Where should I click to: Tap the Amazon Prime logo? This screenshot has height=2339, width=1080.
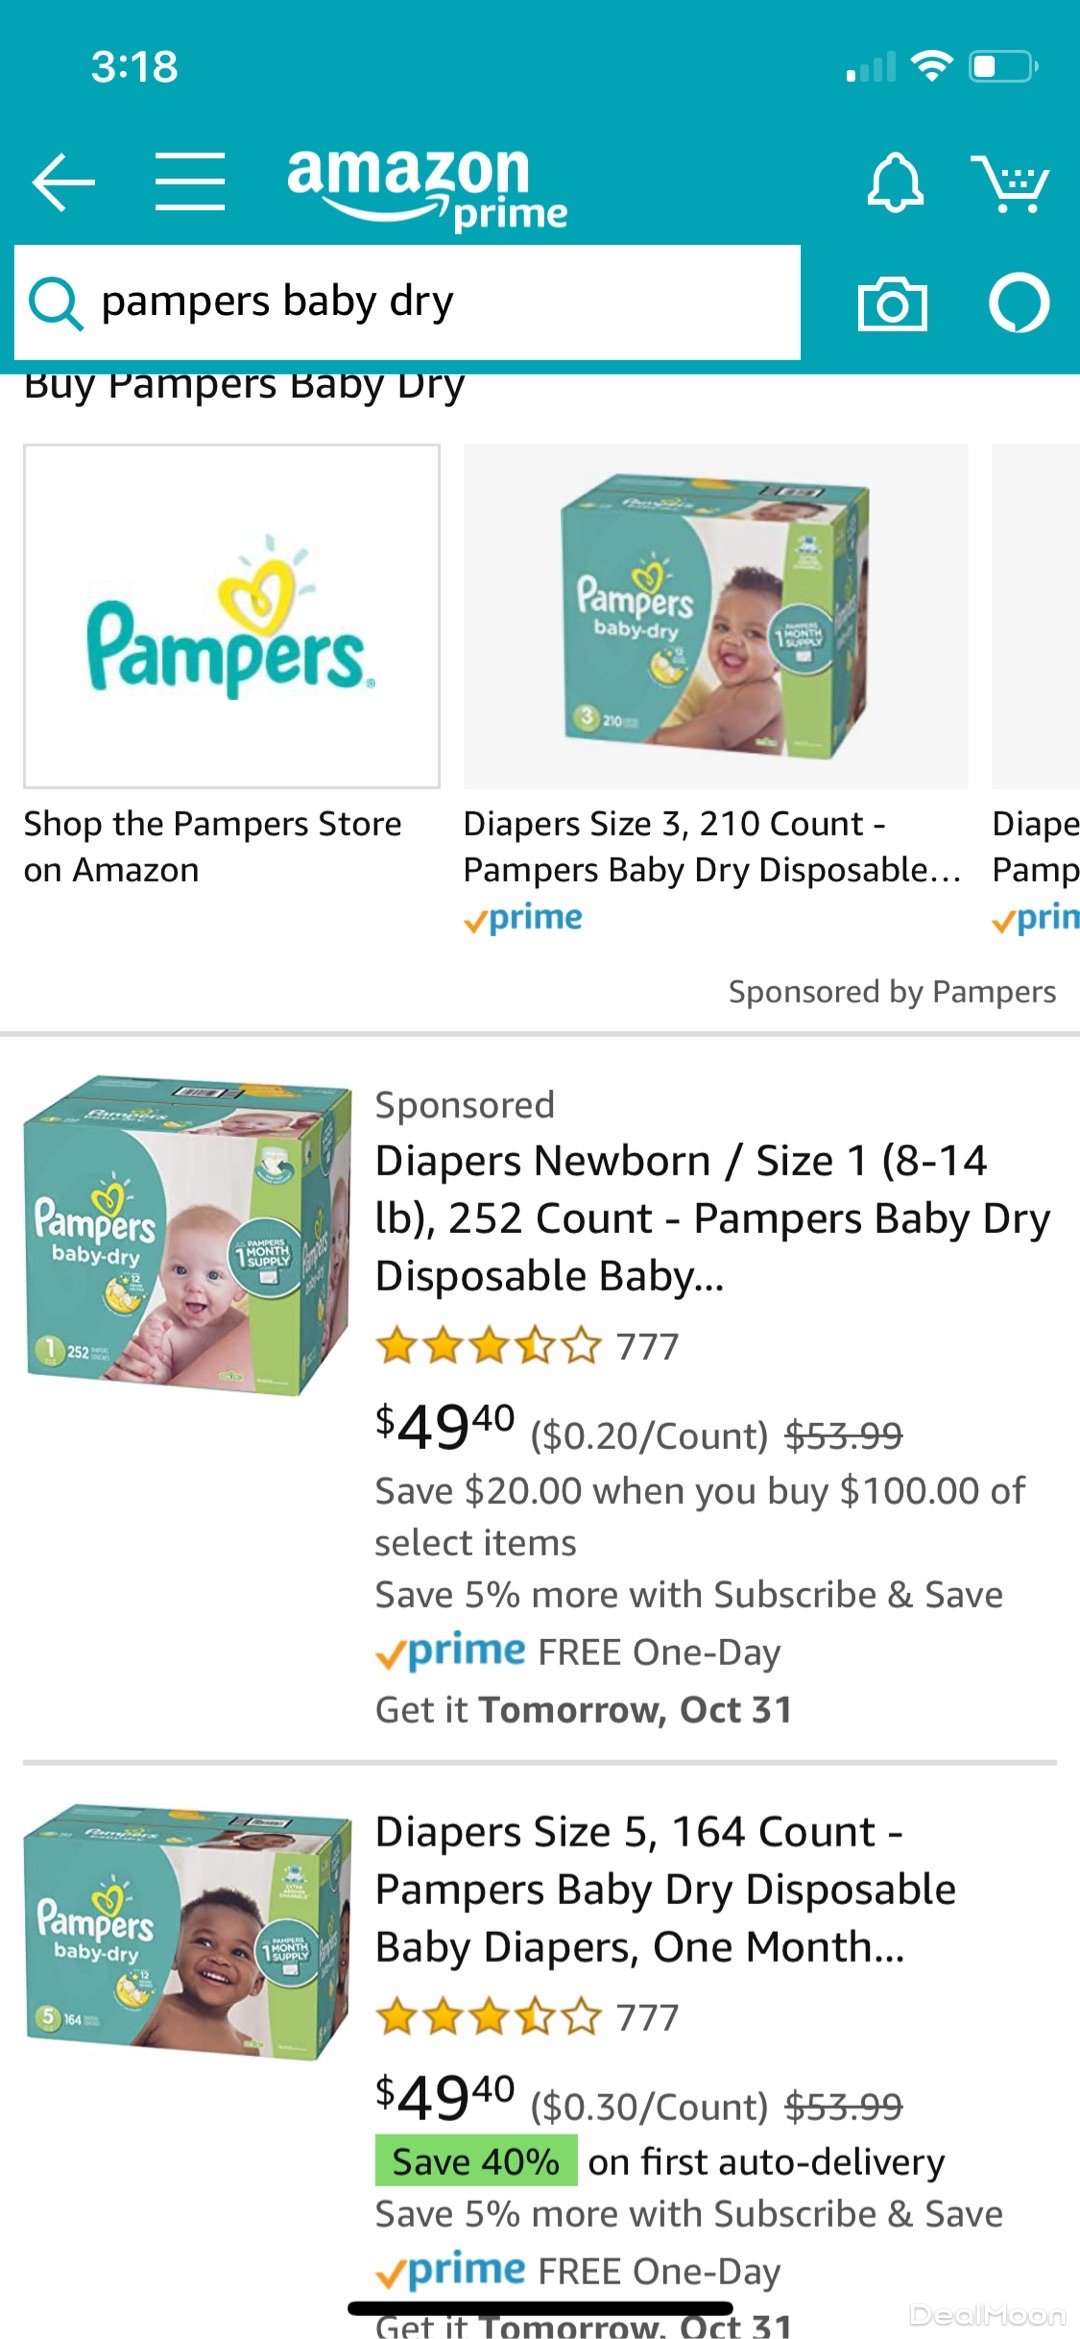point(427,187)
